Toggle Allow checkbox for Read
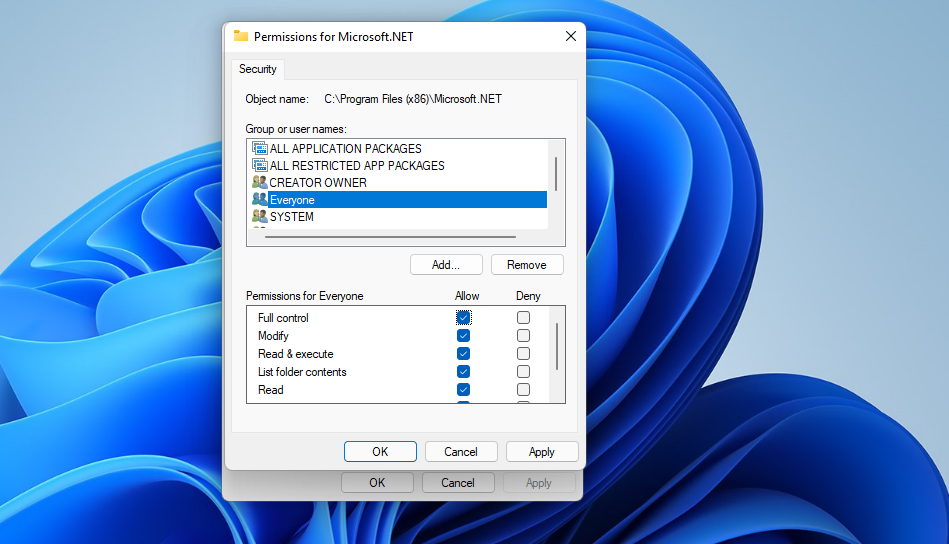949x544 pixels. (463, 389)
